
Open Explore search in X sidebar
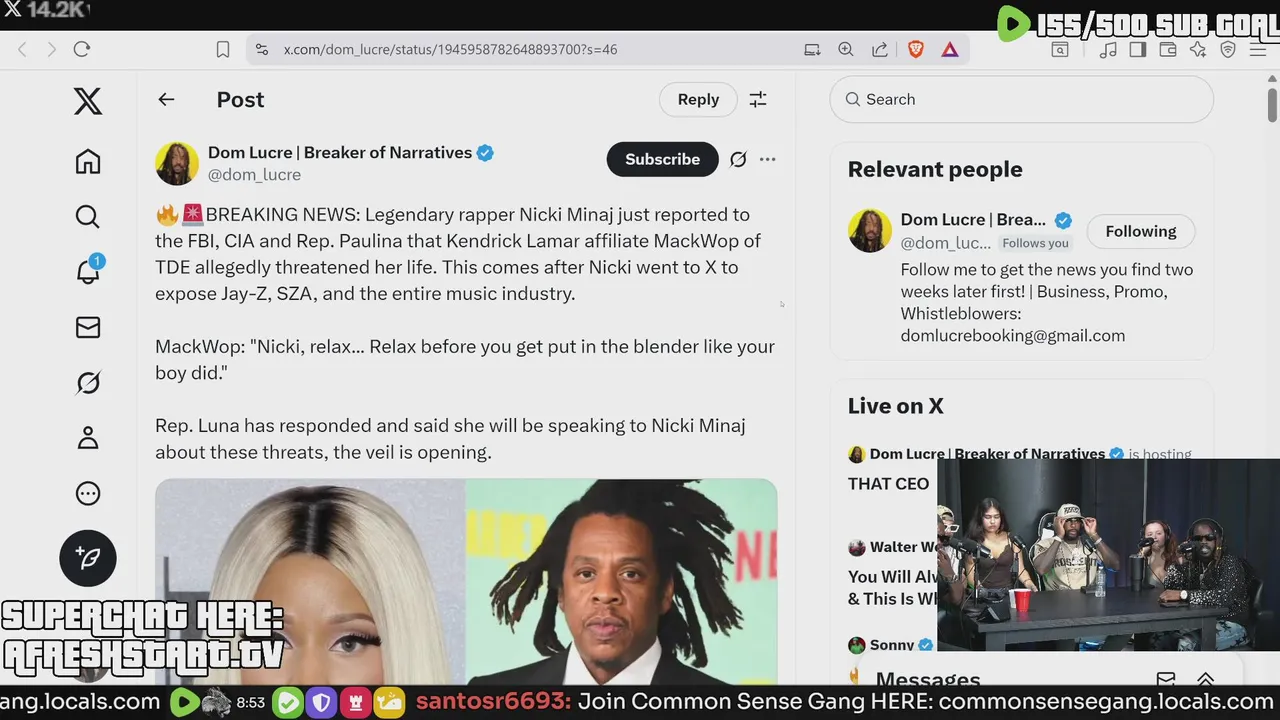(88, 217)
